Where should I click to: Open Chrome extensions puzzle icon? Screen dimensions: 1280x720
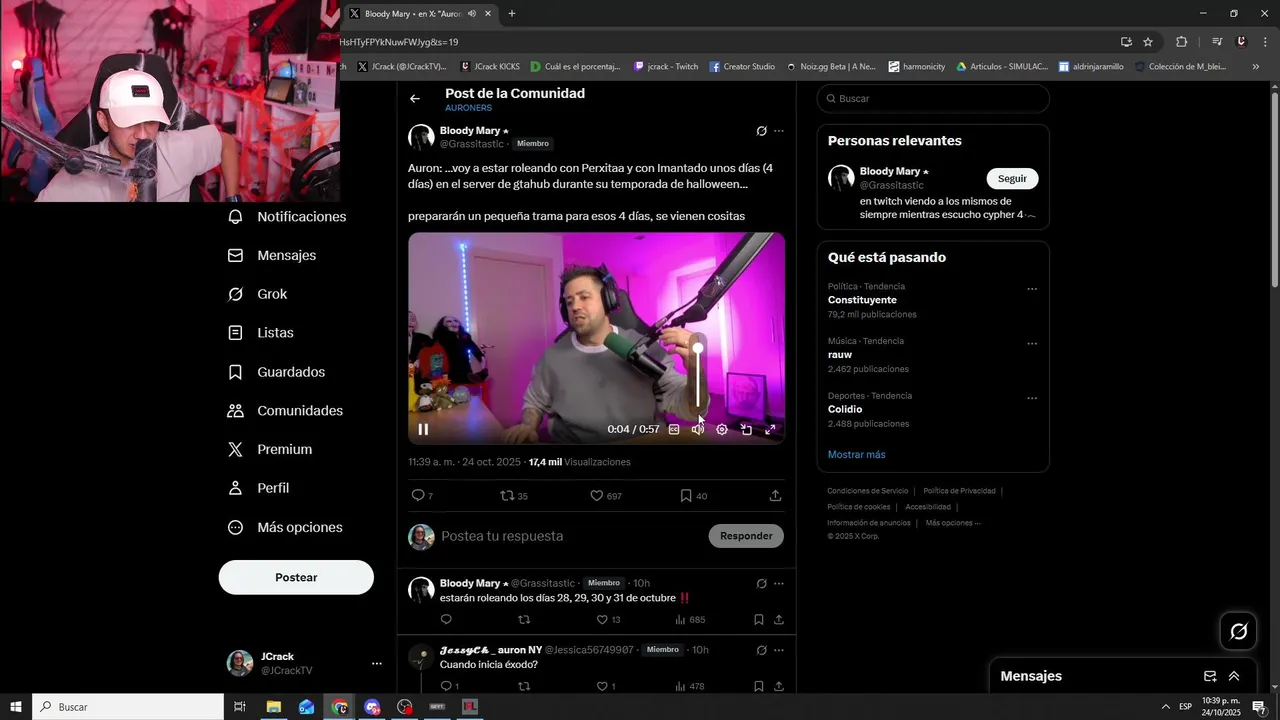tap(1181, 42)
